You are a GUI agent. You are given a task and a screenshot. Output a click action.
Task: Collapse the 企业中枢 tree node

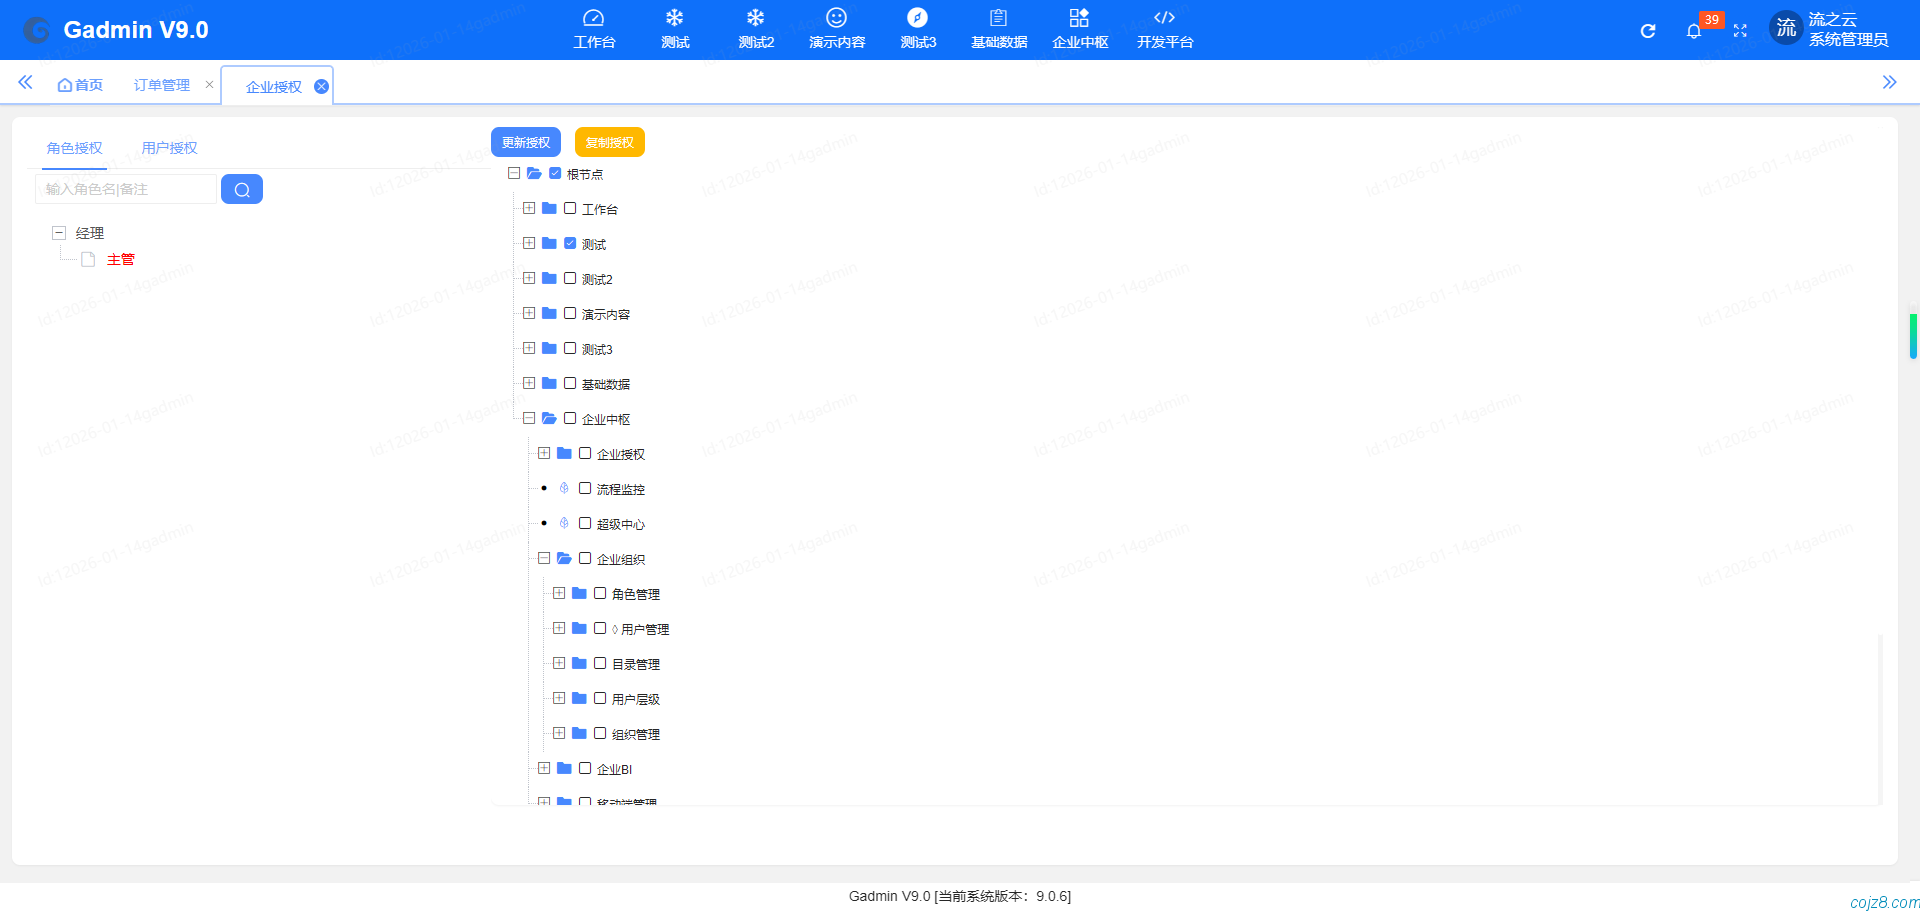pos(529,419)
